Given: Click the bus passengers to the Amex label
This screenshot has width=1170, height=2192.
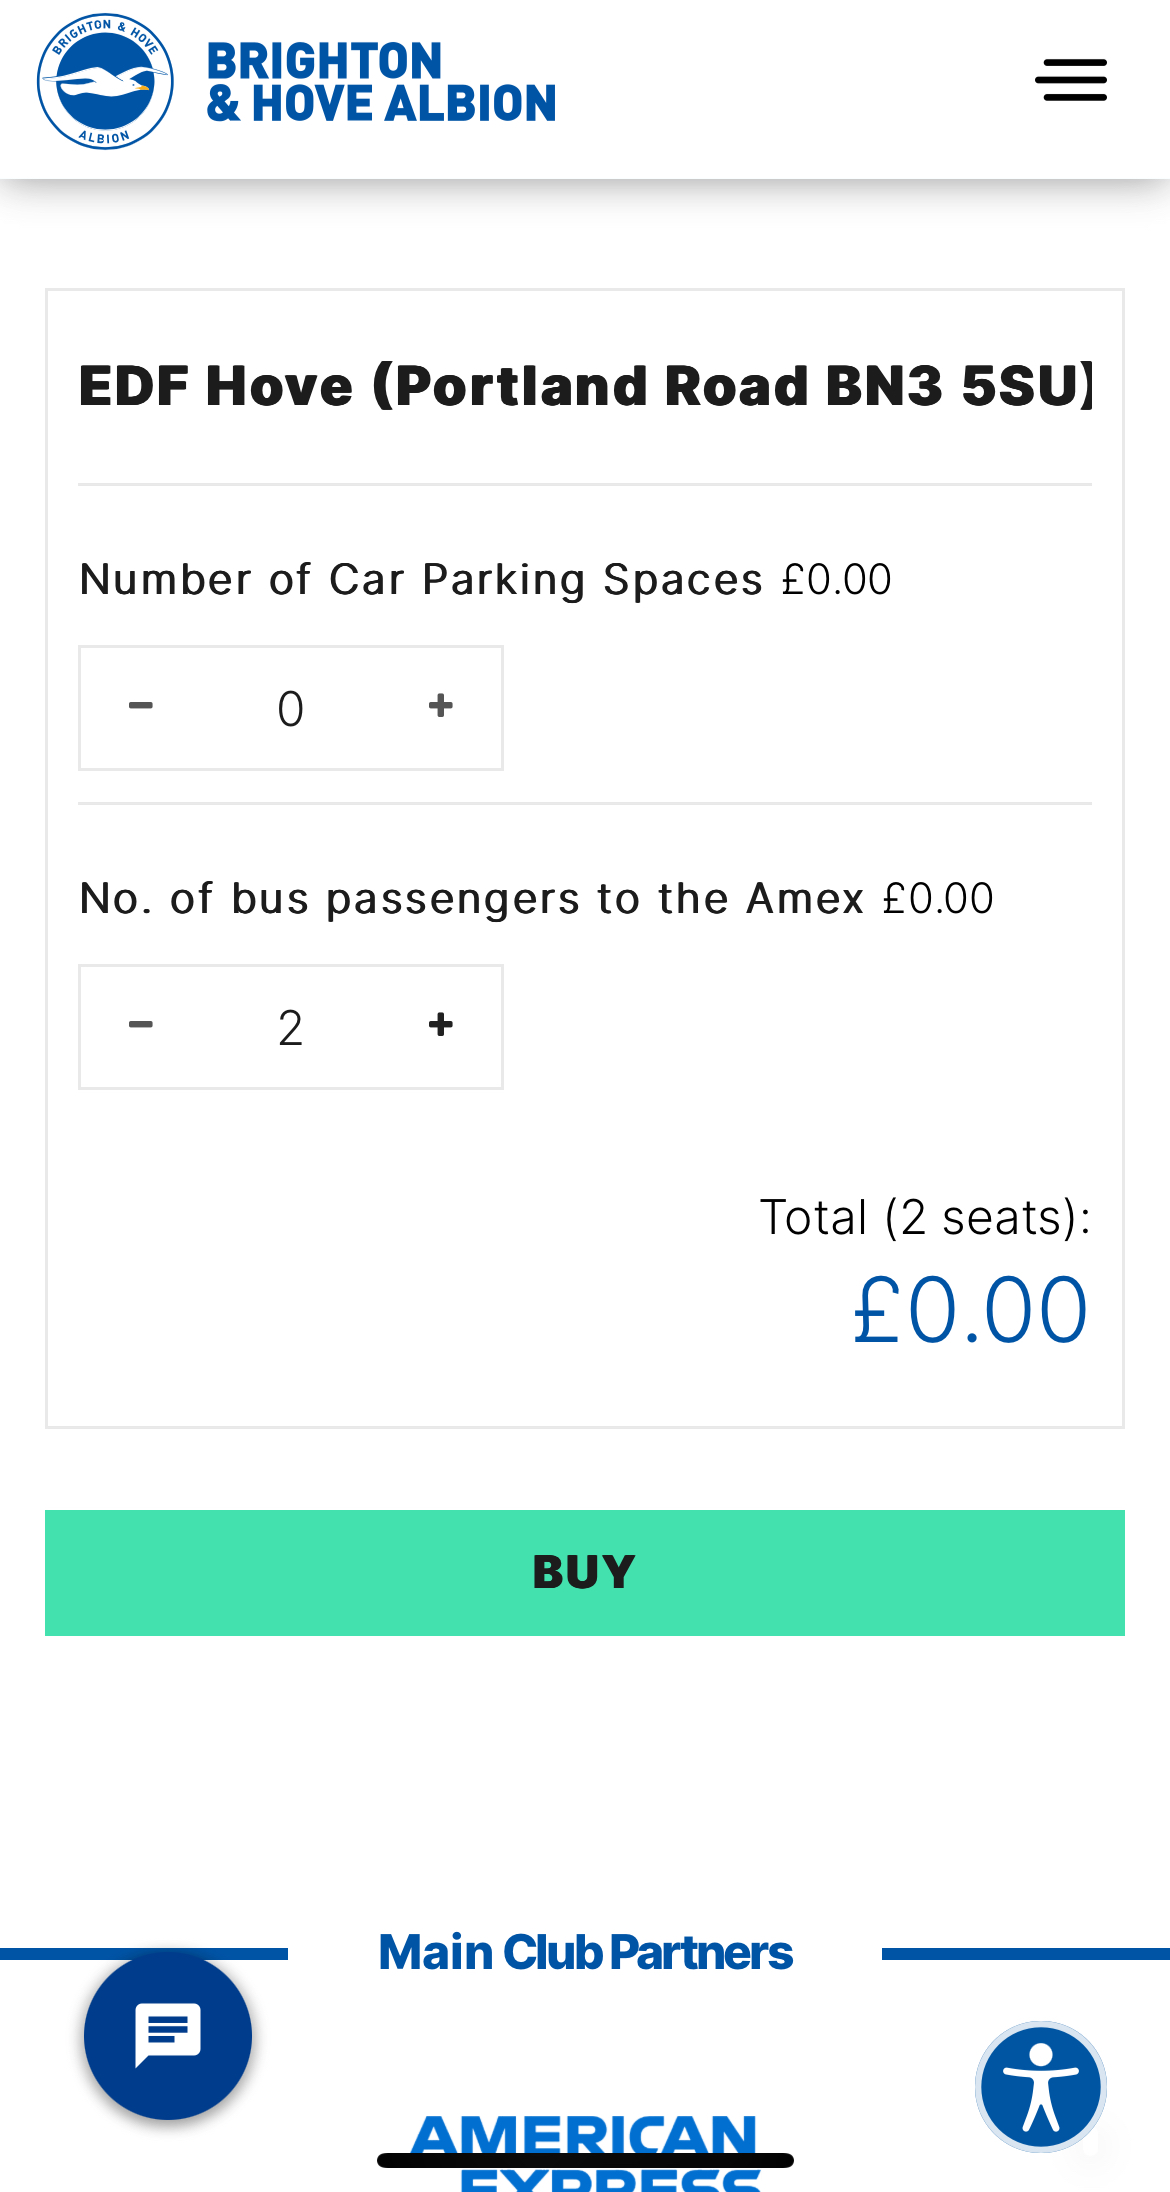Looking at the screenshot, I should point(471,899).
